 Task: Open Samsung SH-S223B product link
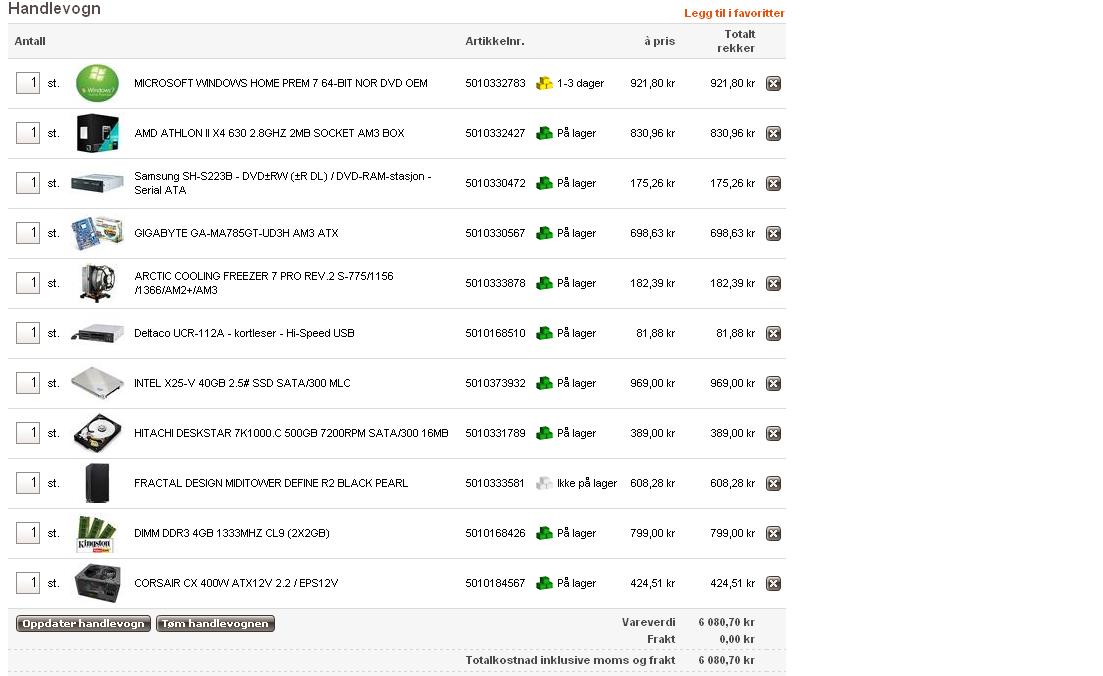(283, 183)
